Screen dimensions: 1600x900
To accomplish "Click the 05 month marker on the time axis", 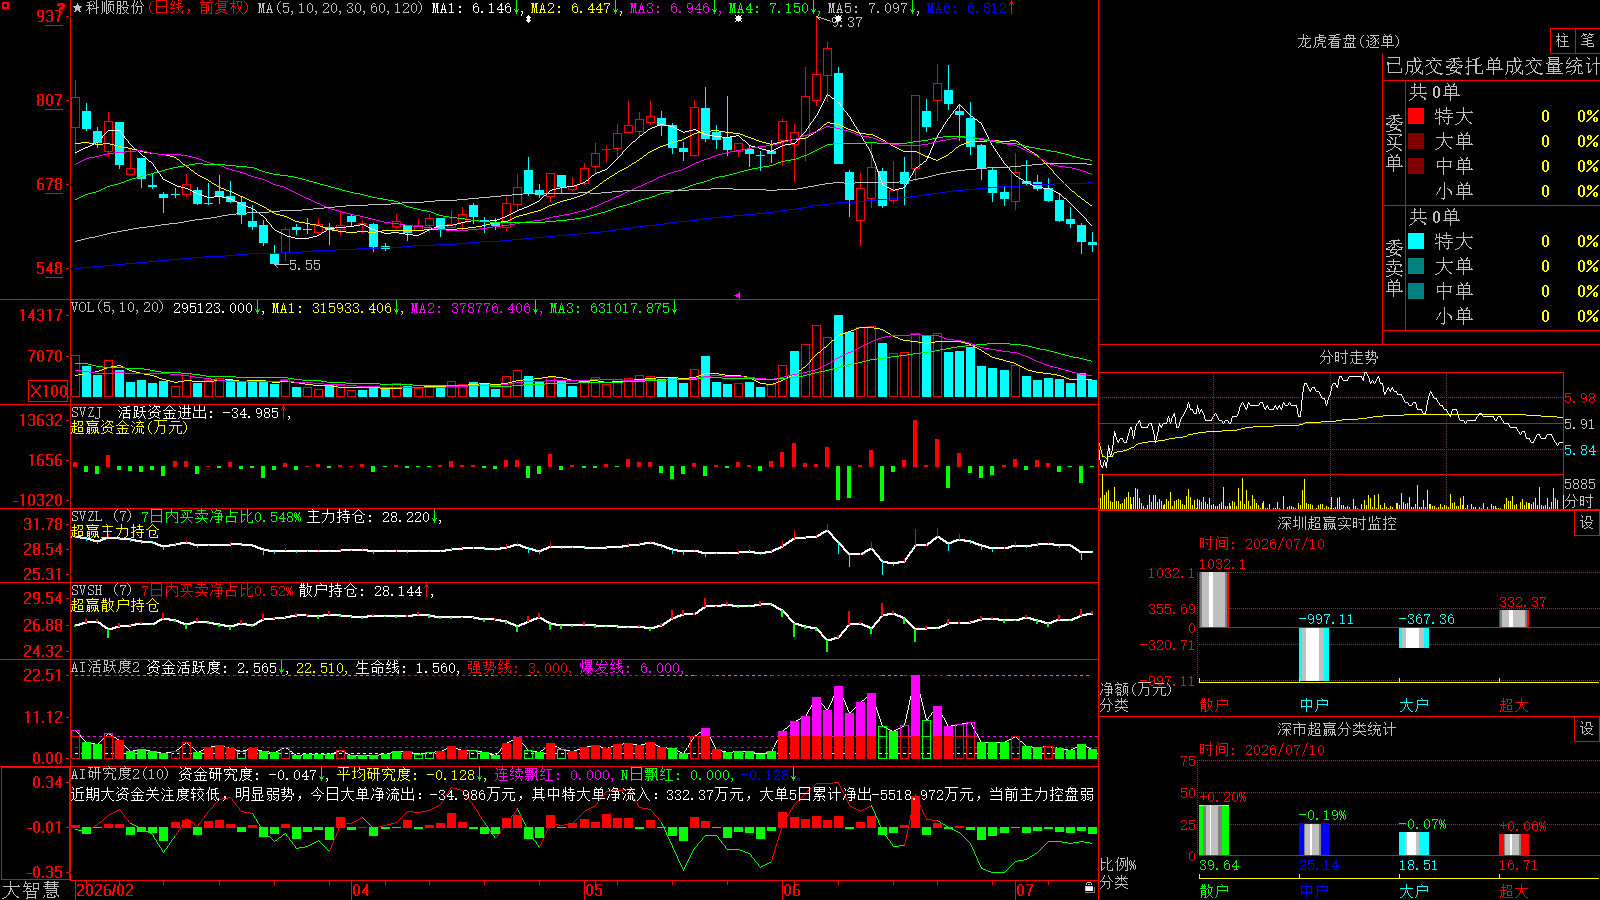I will tap(594, 890).
